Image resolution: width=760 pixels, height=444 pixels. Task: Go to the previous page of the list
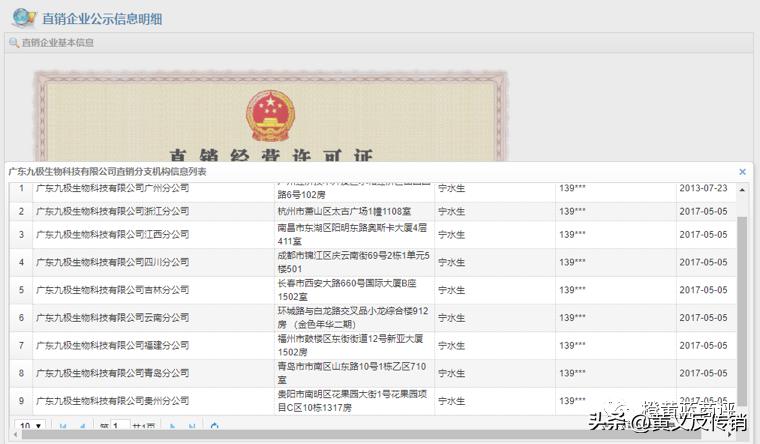[x=82, y=427]
